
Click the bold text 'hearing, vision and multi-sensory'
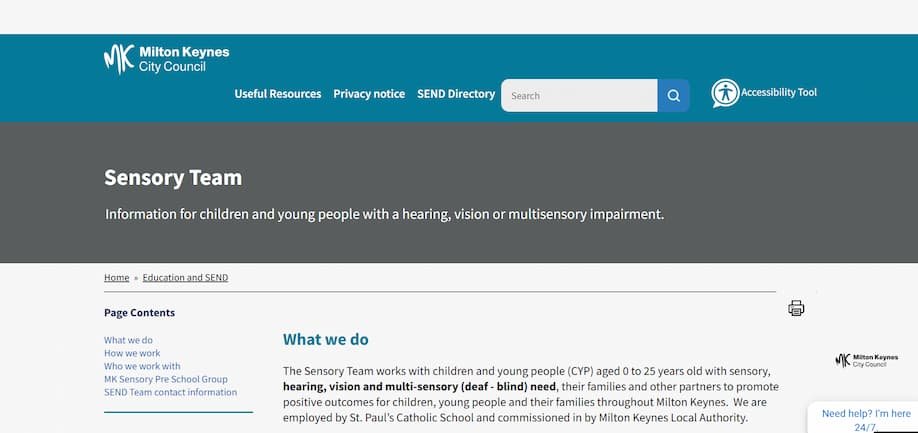(x=370, y=387)
